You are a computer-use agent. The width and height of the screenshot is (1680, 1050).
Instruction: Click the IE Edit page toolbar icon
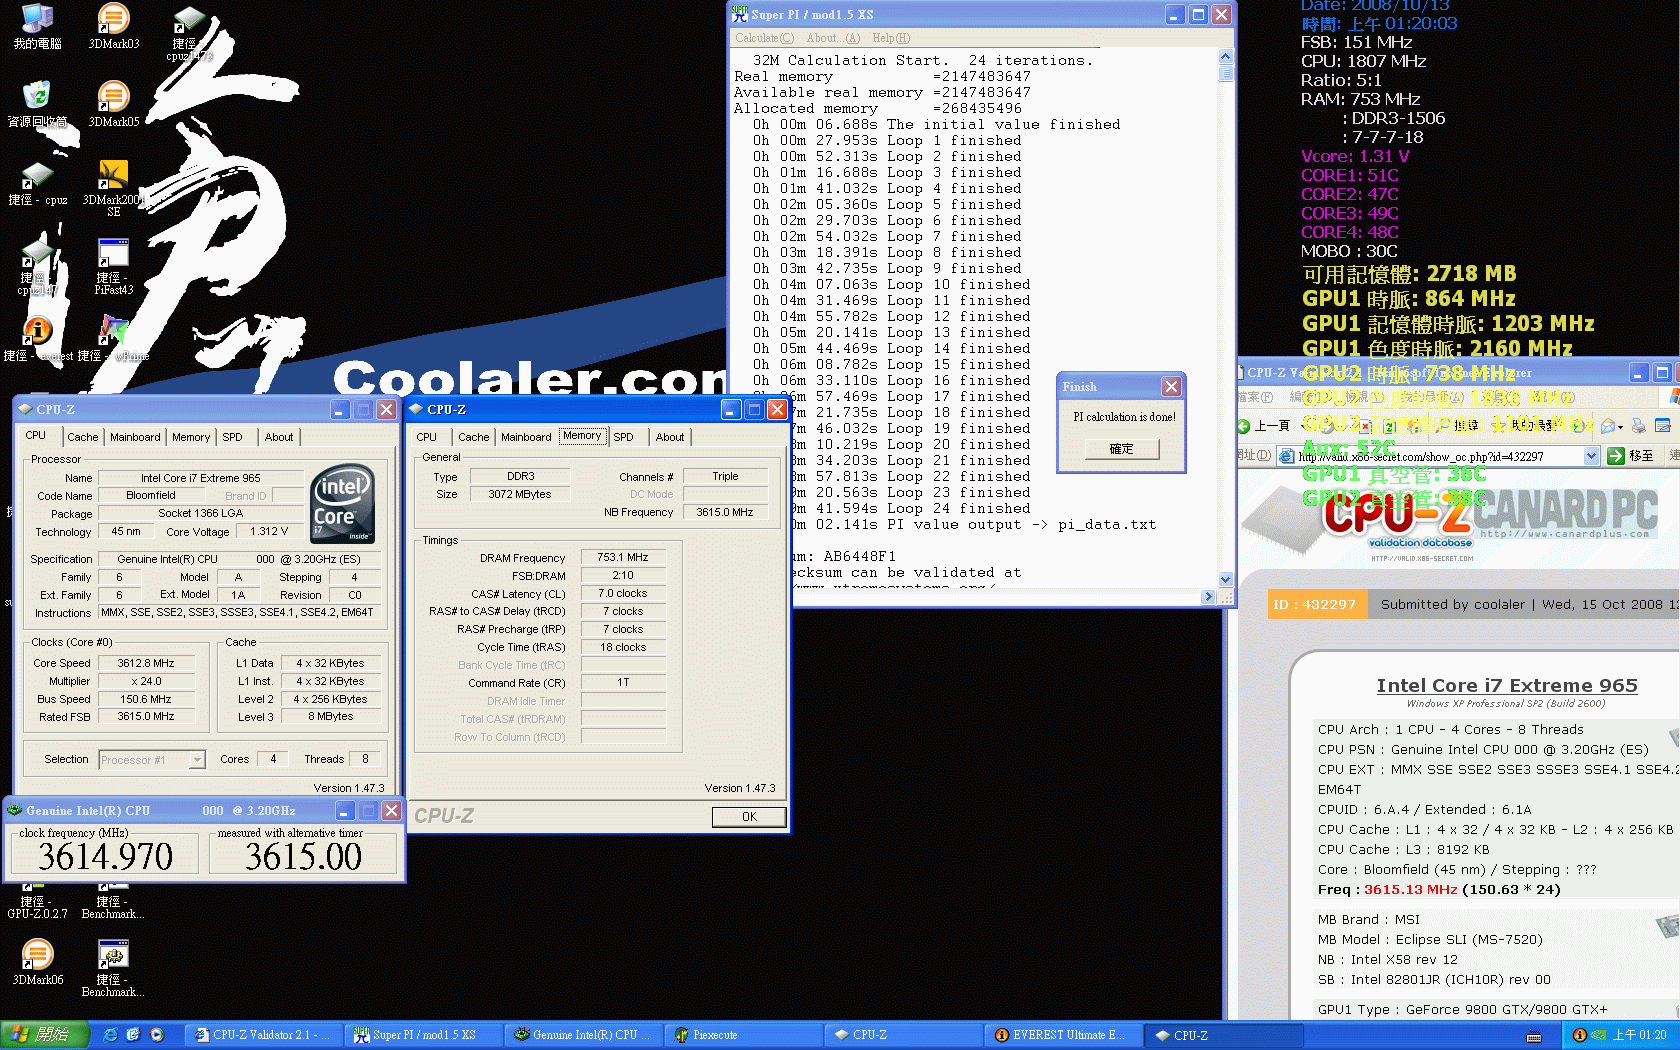[1663, 426]
